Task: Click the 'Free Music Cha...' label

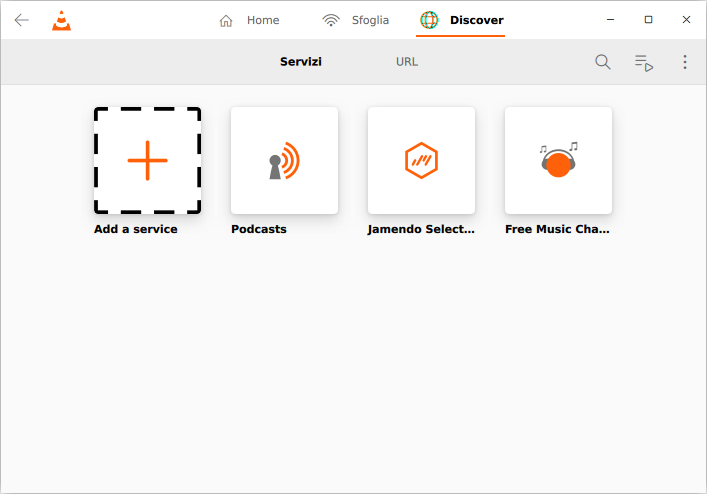Action: click(x=557, y=229)
